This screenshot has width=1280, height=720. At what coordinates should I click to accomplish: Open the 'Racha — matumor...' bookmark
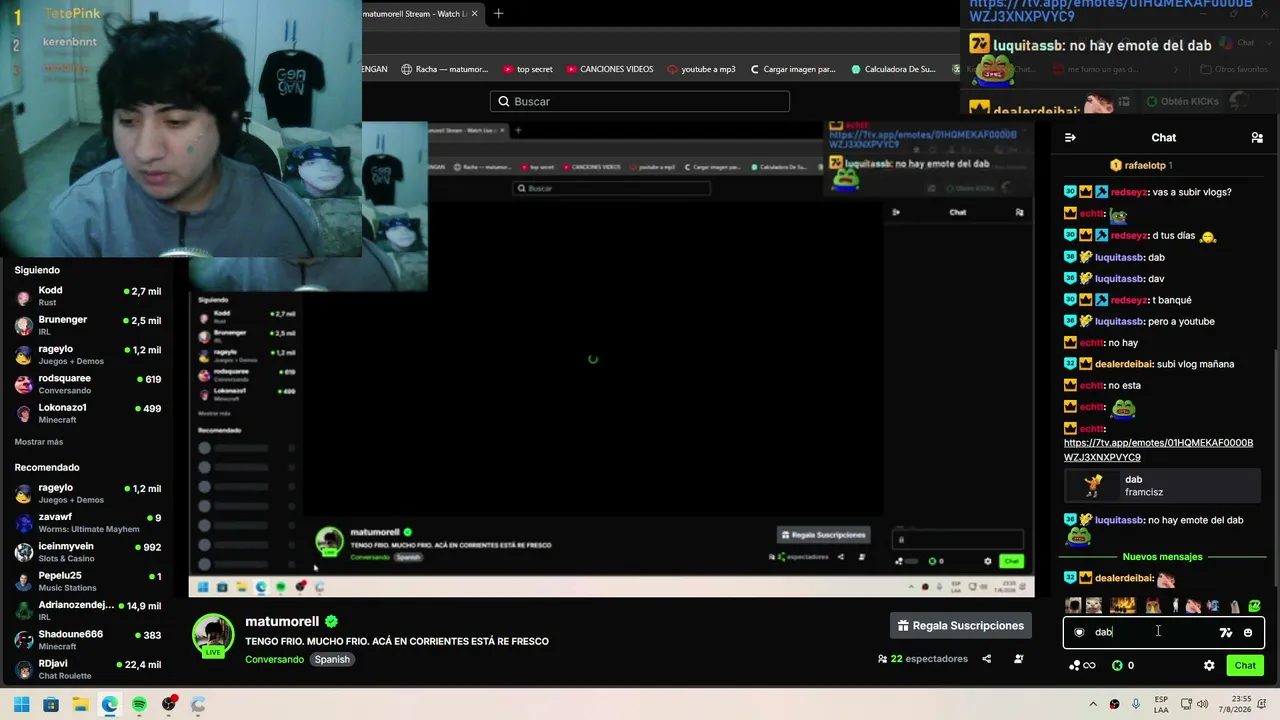[x=445, y=69]
